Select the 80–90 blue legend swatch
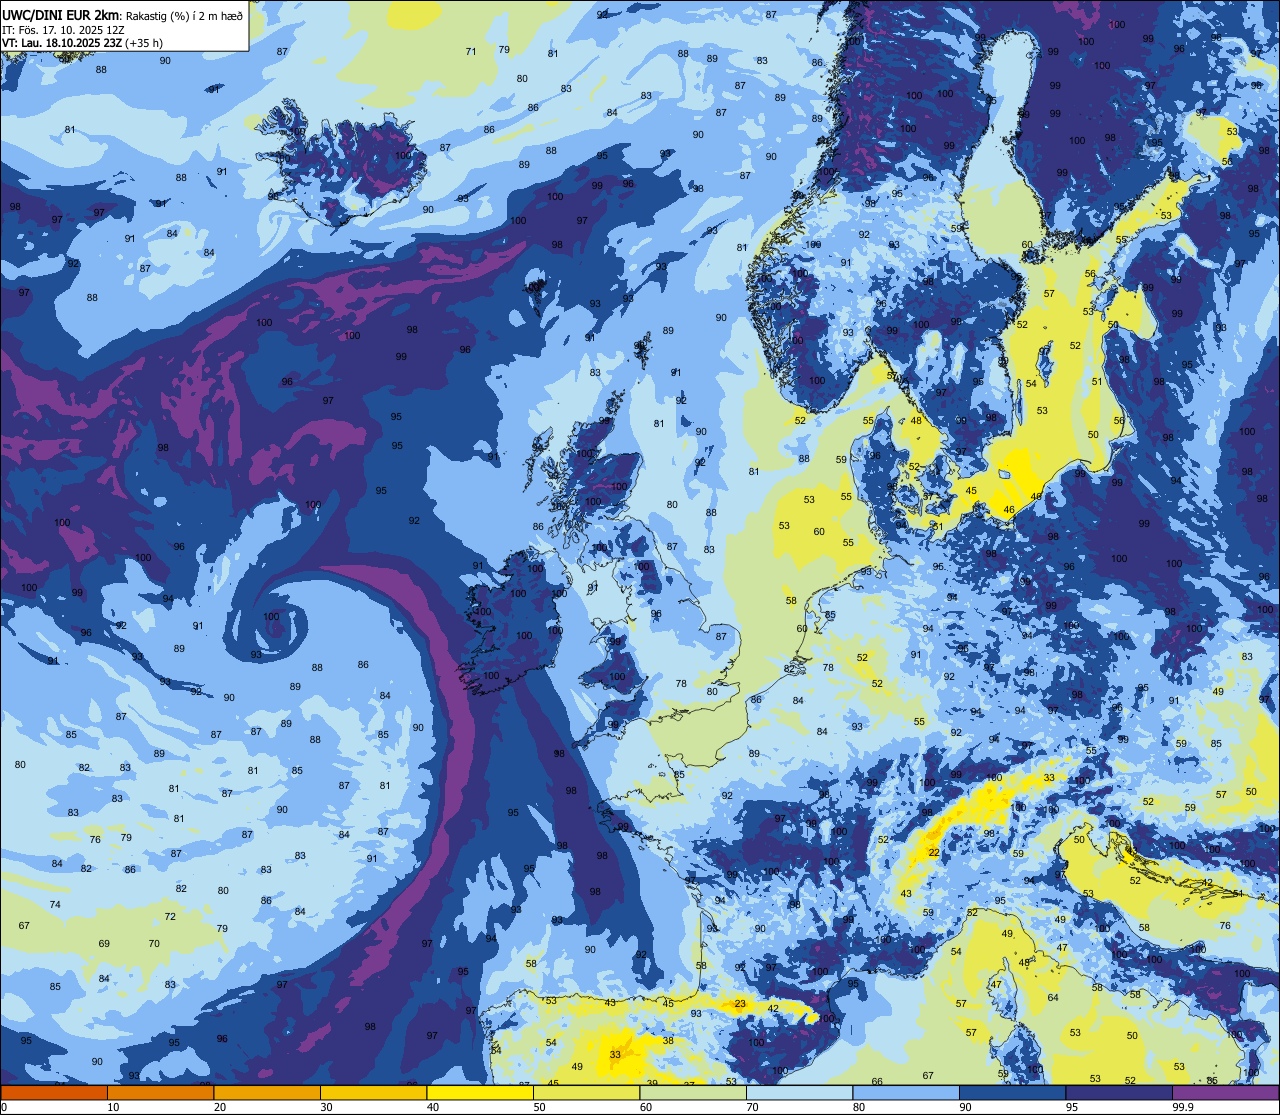Image resolution: width=1280 pixels, height=1115 pixels. [906, 1093]
